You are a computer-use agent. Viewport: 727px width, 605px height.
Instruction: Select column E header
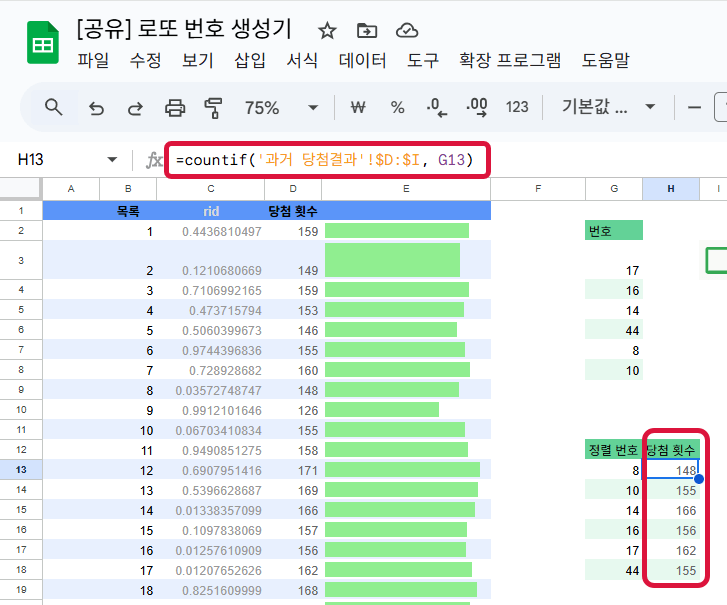click(406, 189)
